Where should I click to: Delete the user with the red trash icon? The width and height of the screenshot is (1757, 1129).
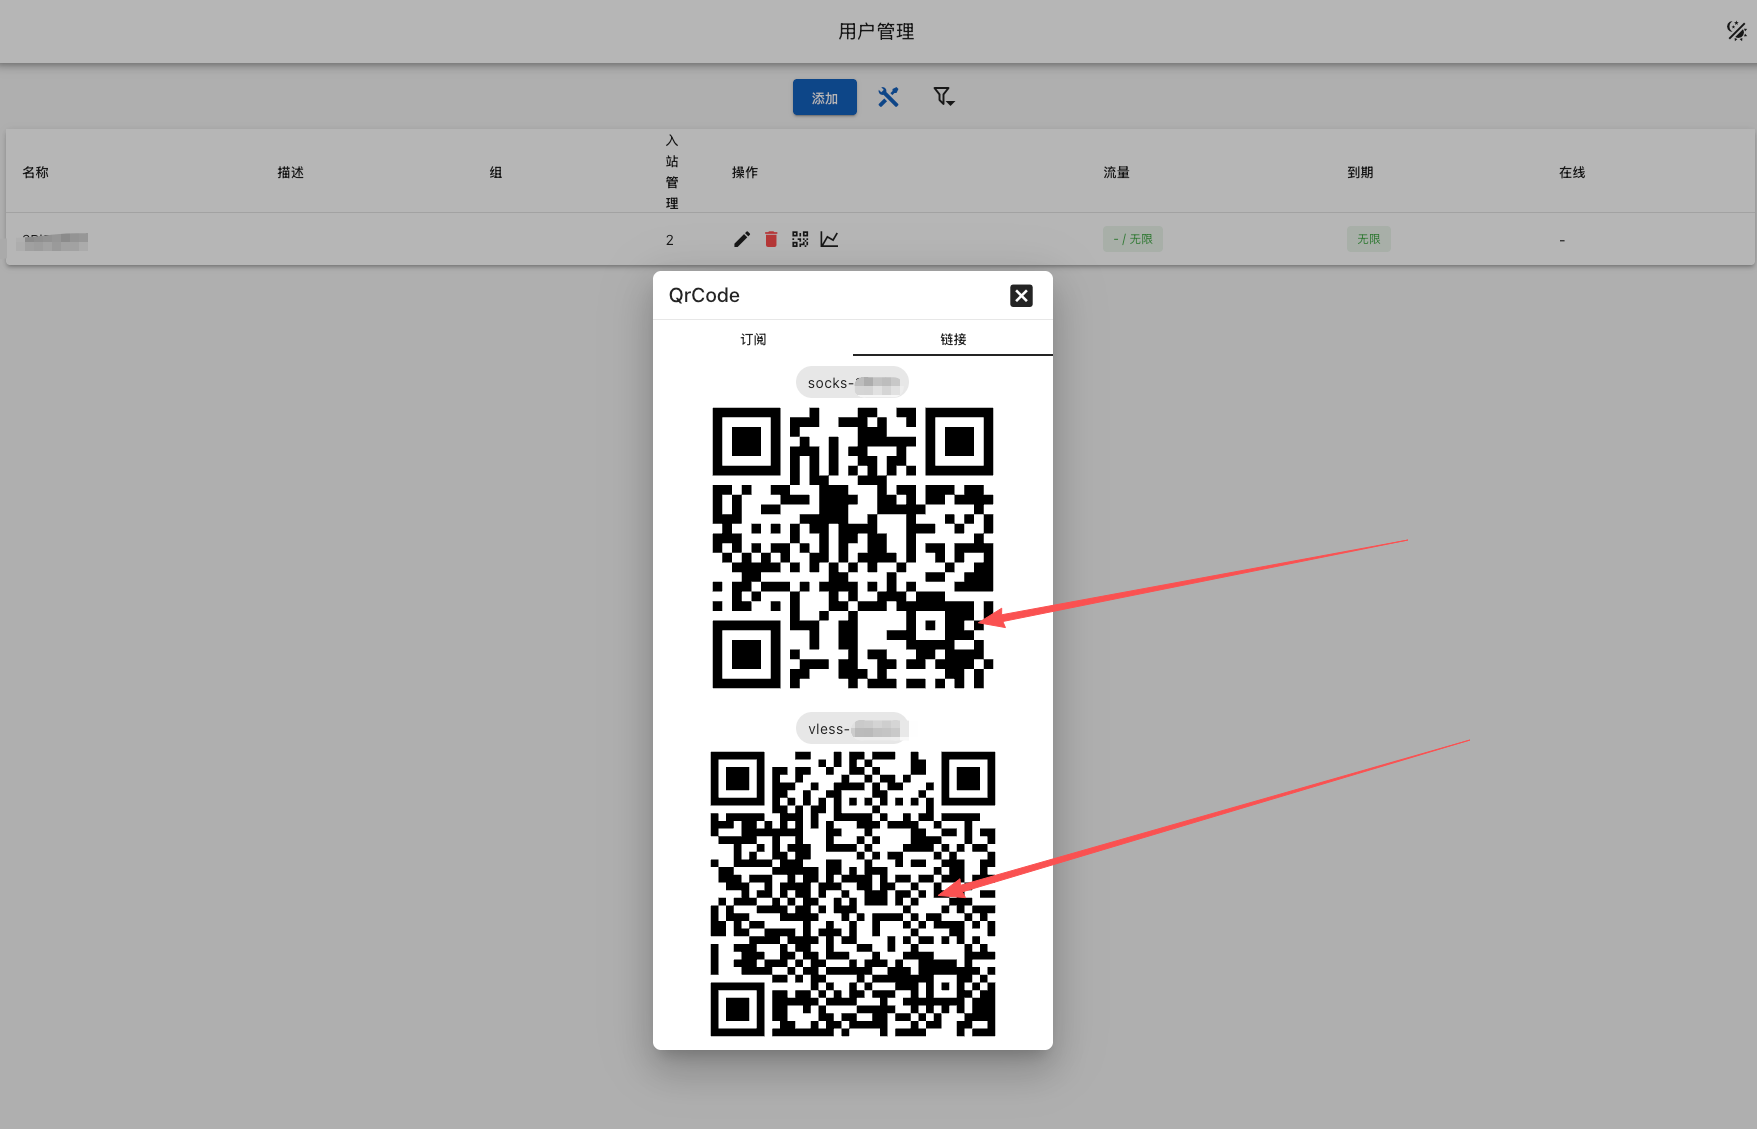771,239
